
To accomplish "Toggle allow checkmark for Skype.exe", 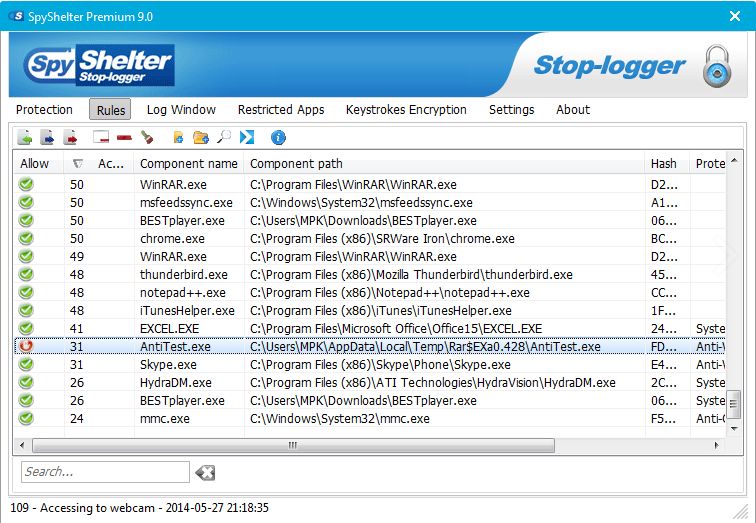I will (26, 364).
